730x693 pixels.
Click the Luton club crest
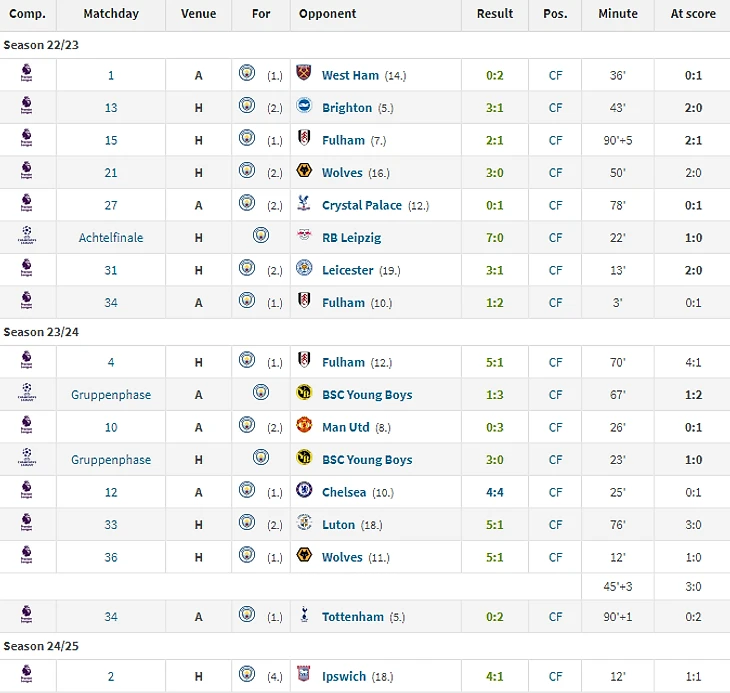tap(304, 523)
